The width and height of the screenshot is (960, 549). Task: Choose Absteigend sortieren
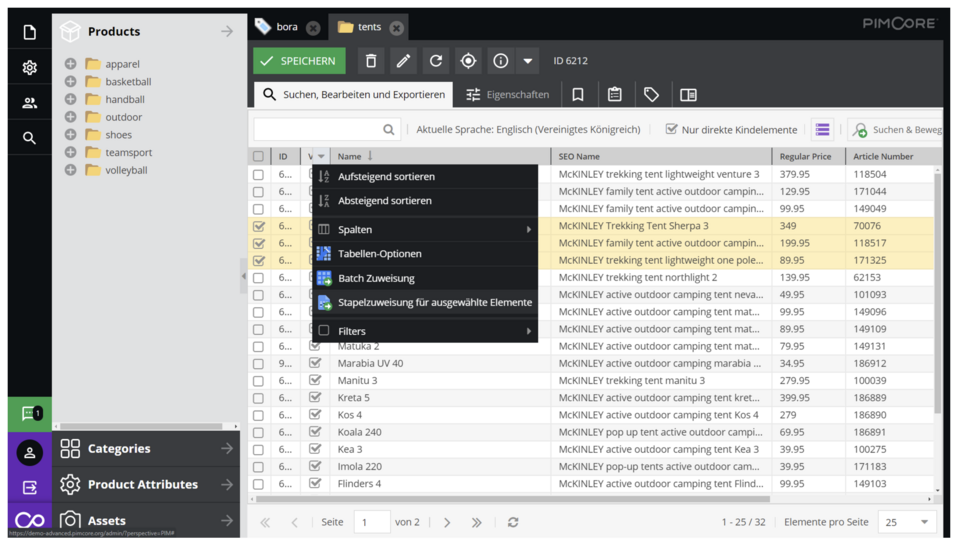[425, 201]
